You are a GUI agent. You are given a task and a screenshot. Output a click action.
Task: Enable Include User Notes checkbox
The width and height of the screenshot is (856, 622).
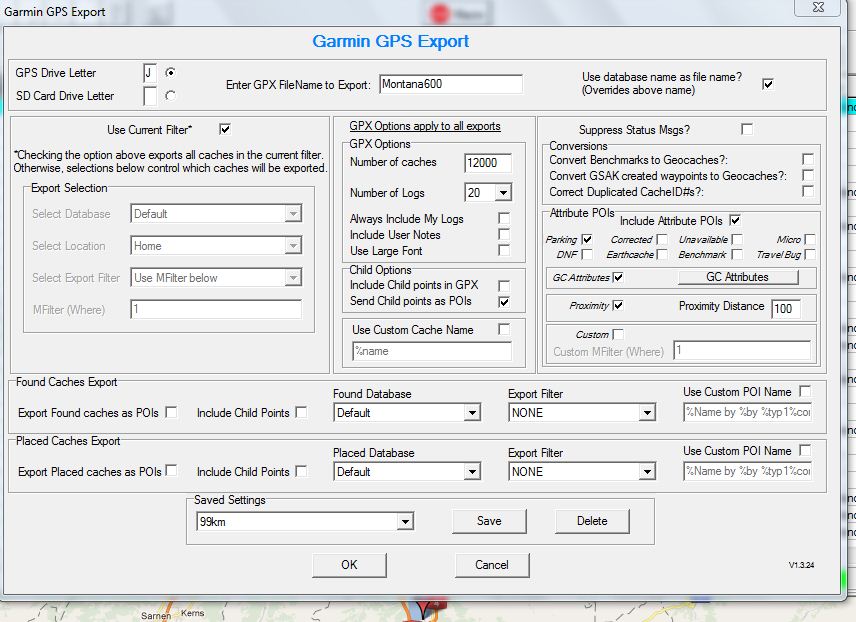[x=504, y=234]
